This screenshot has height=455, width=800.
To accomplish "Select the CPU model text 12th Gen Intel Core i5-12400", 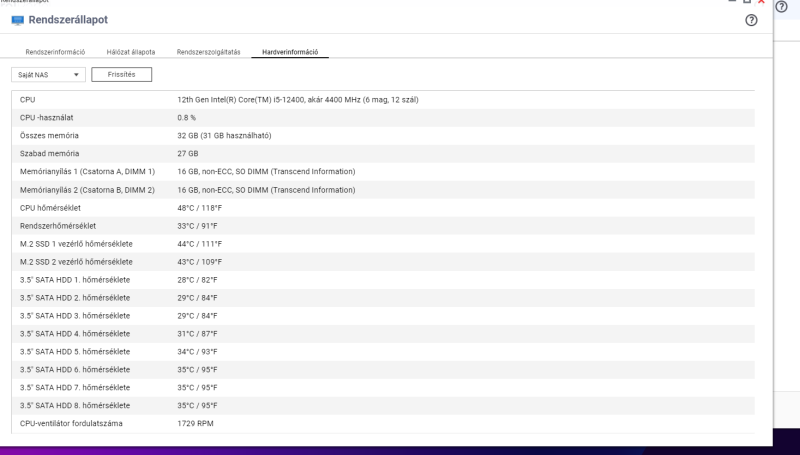I will coord(297,99).
